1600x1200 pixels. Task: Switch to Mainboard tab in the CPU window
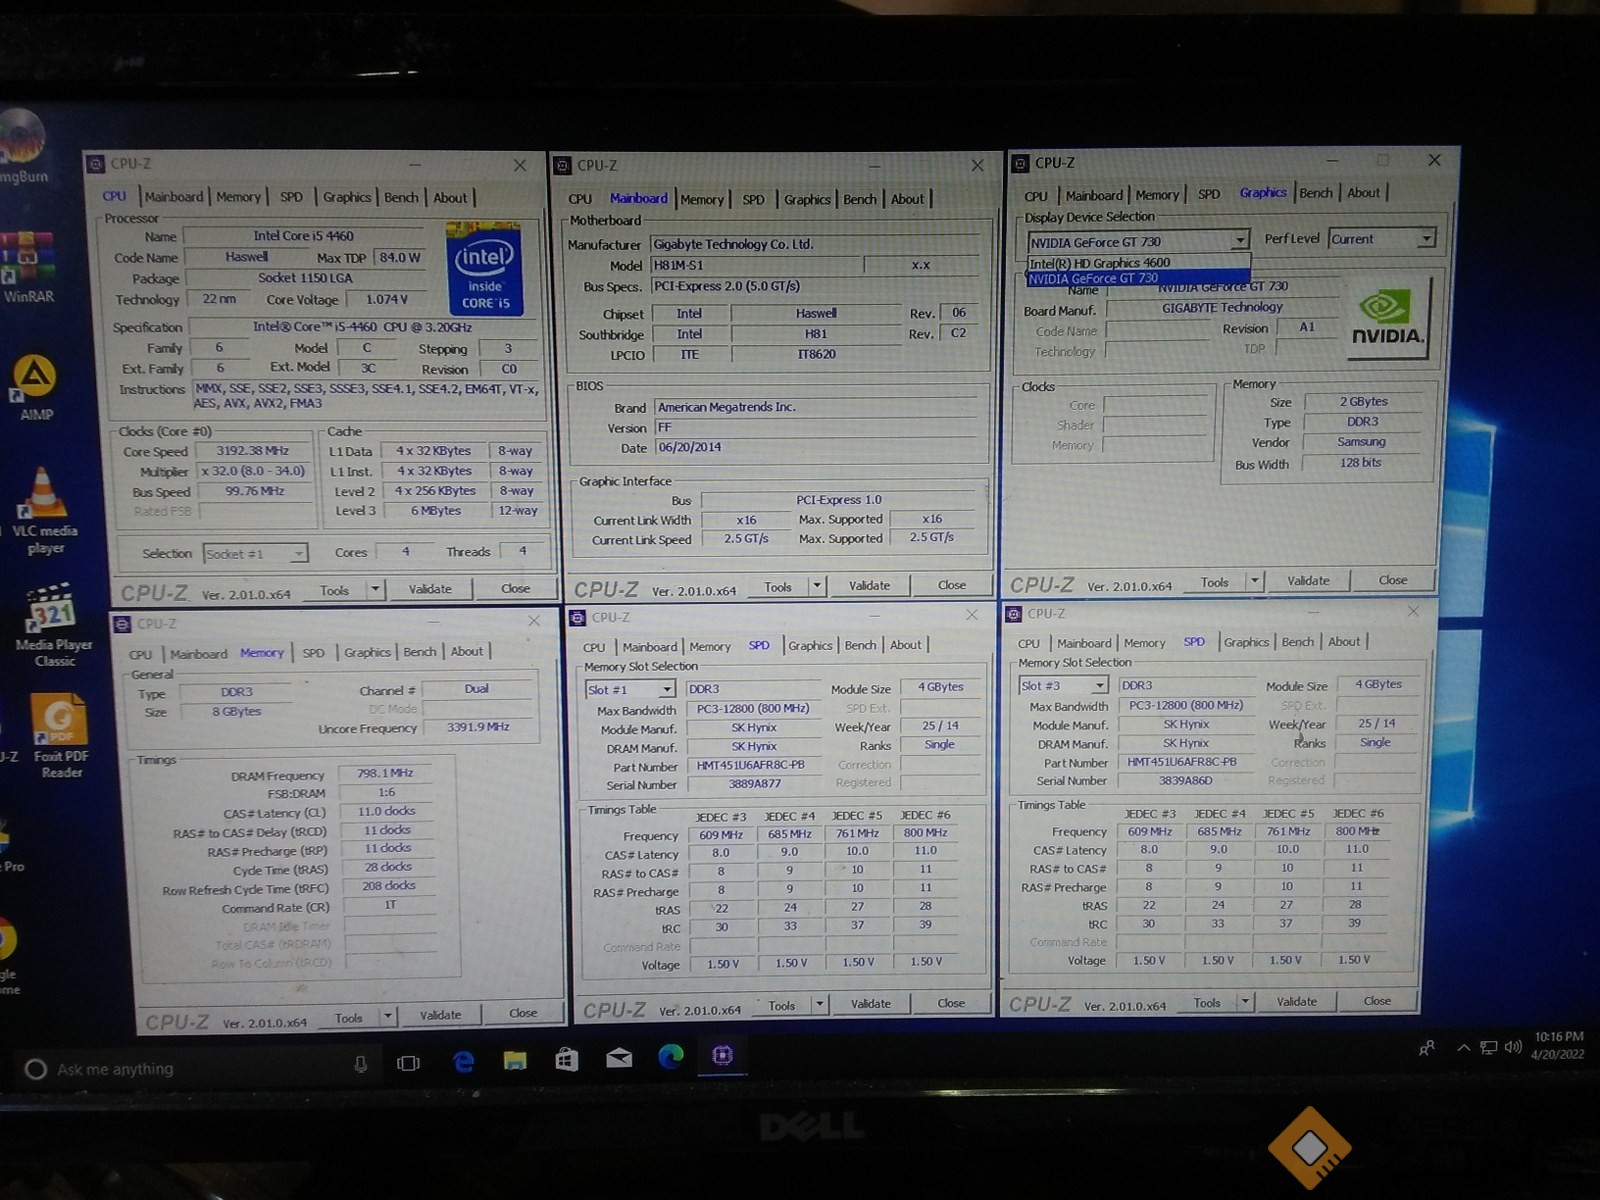pos(174,197)
